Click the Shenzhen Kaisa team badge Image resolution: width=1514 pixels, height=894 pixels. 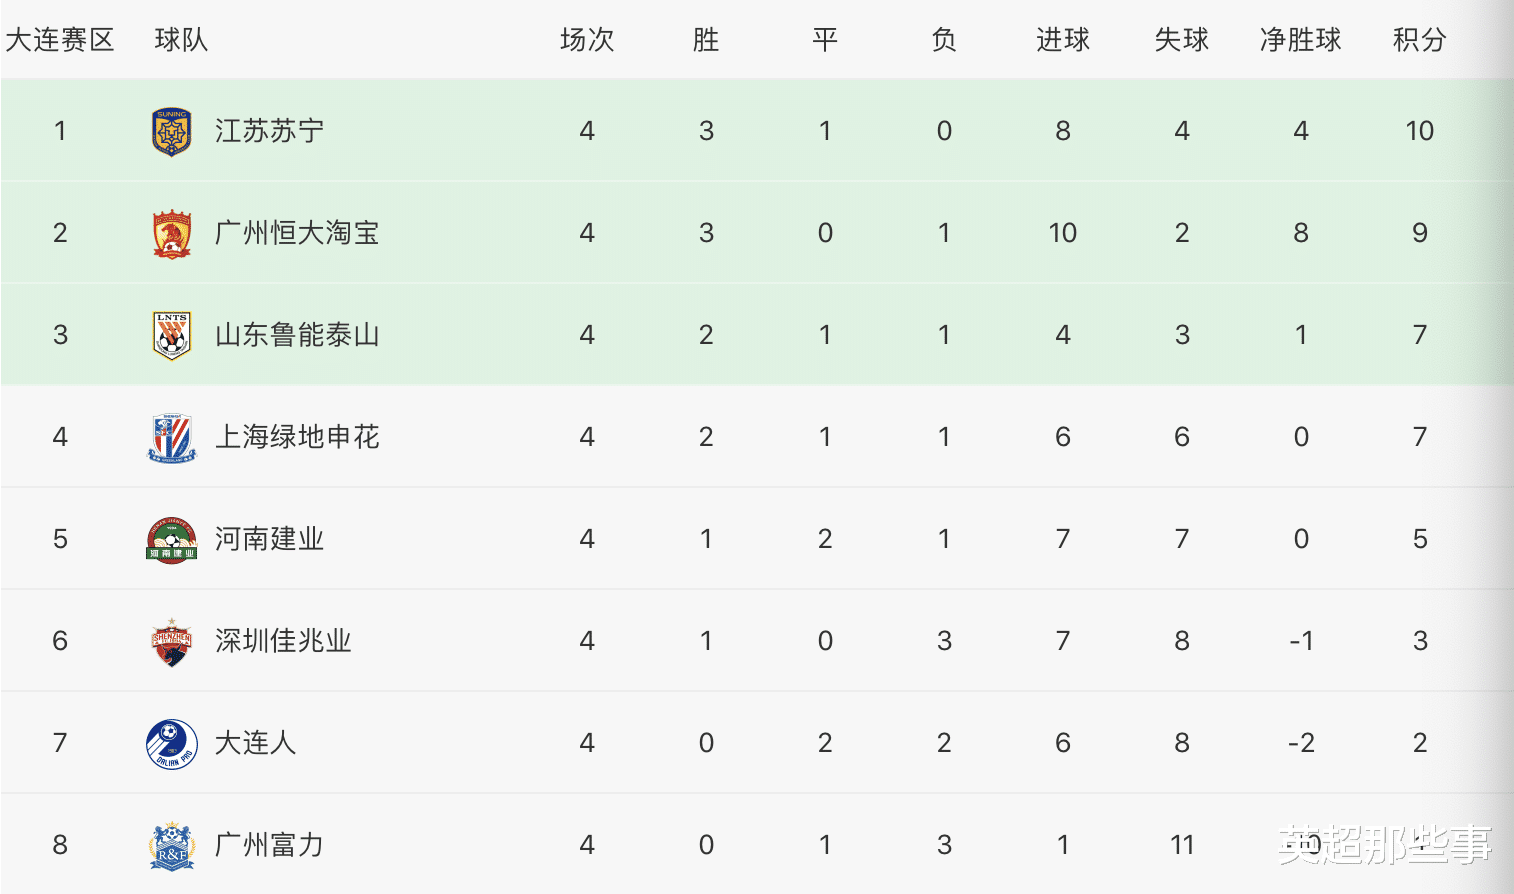click(x=172, y=642)
